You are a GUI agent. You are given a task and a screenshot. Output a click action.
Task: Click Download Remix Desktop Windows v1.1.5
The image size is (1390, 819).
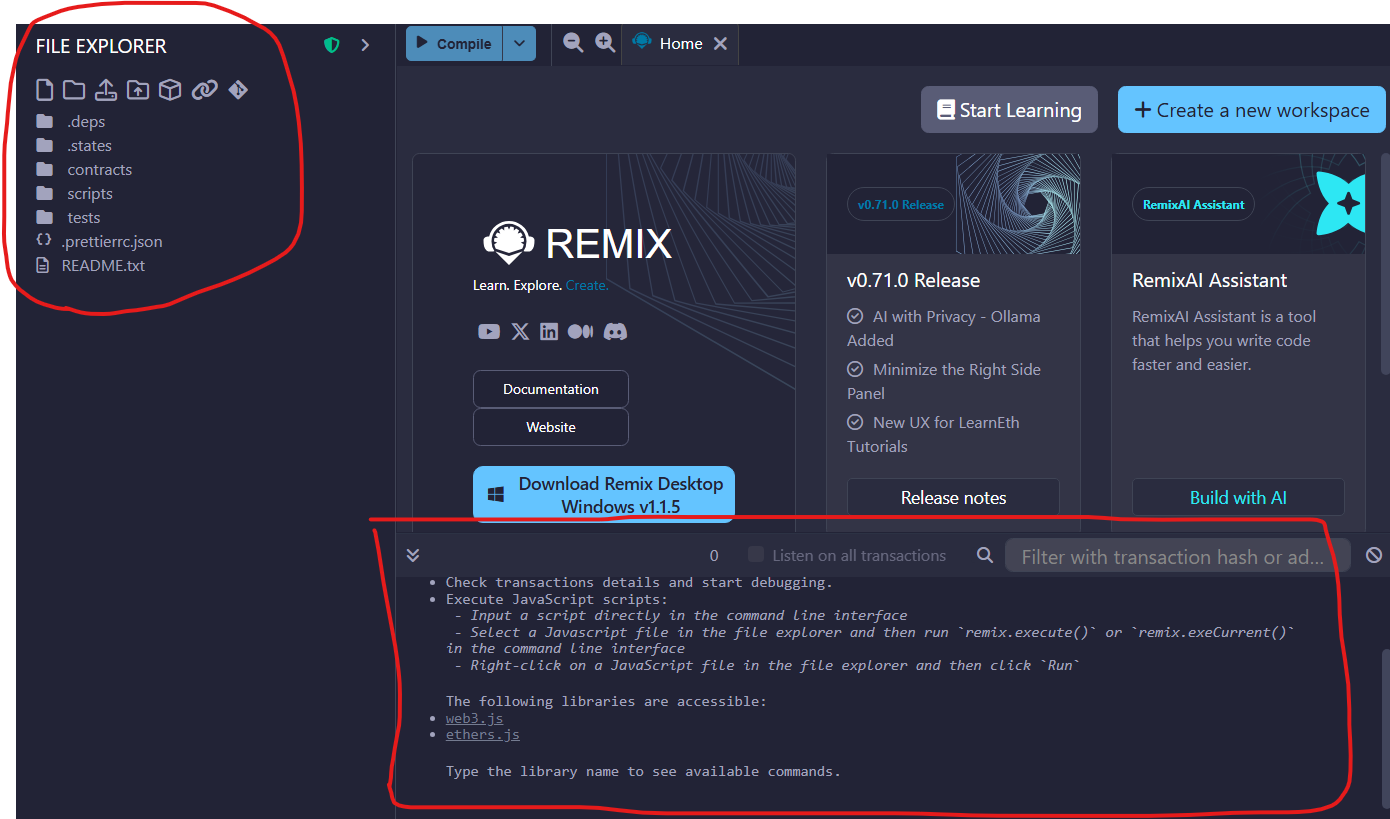pos(604,494)
